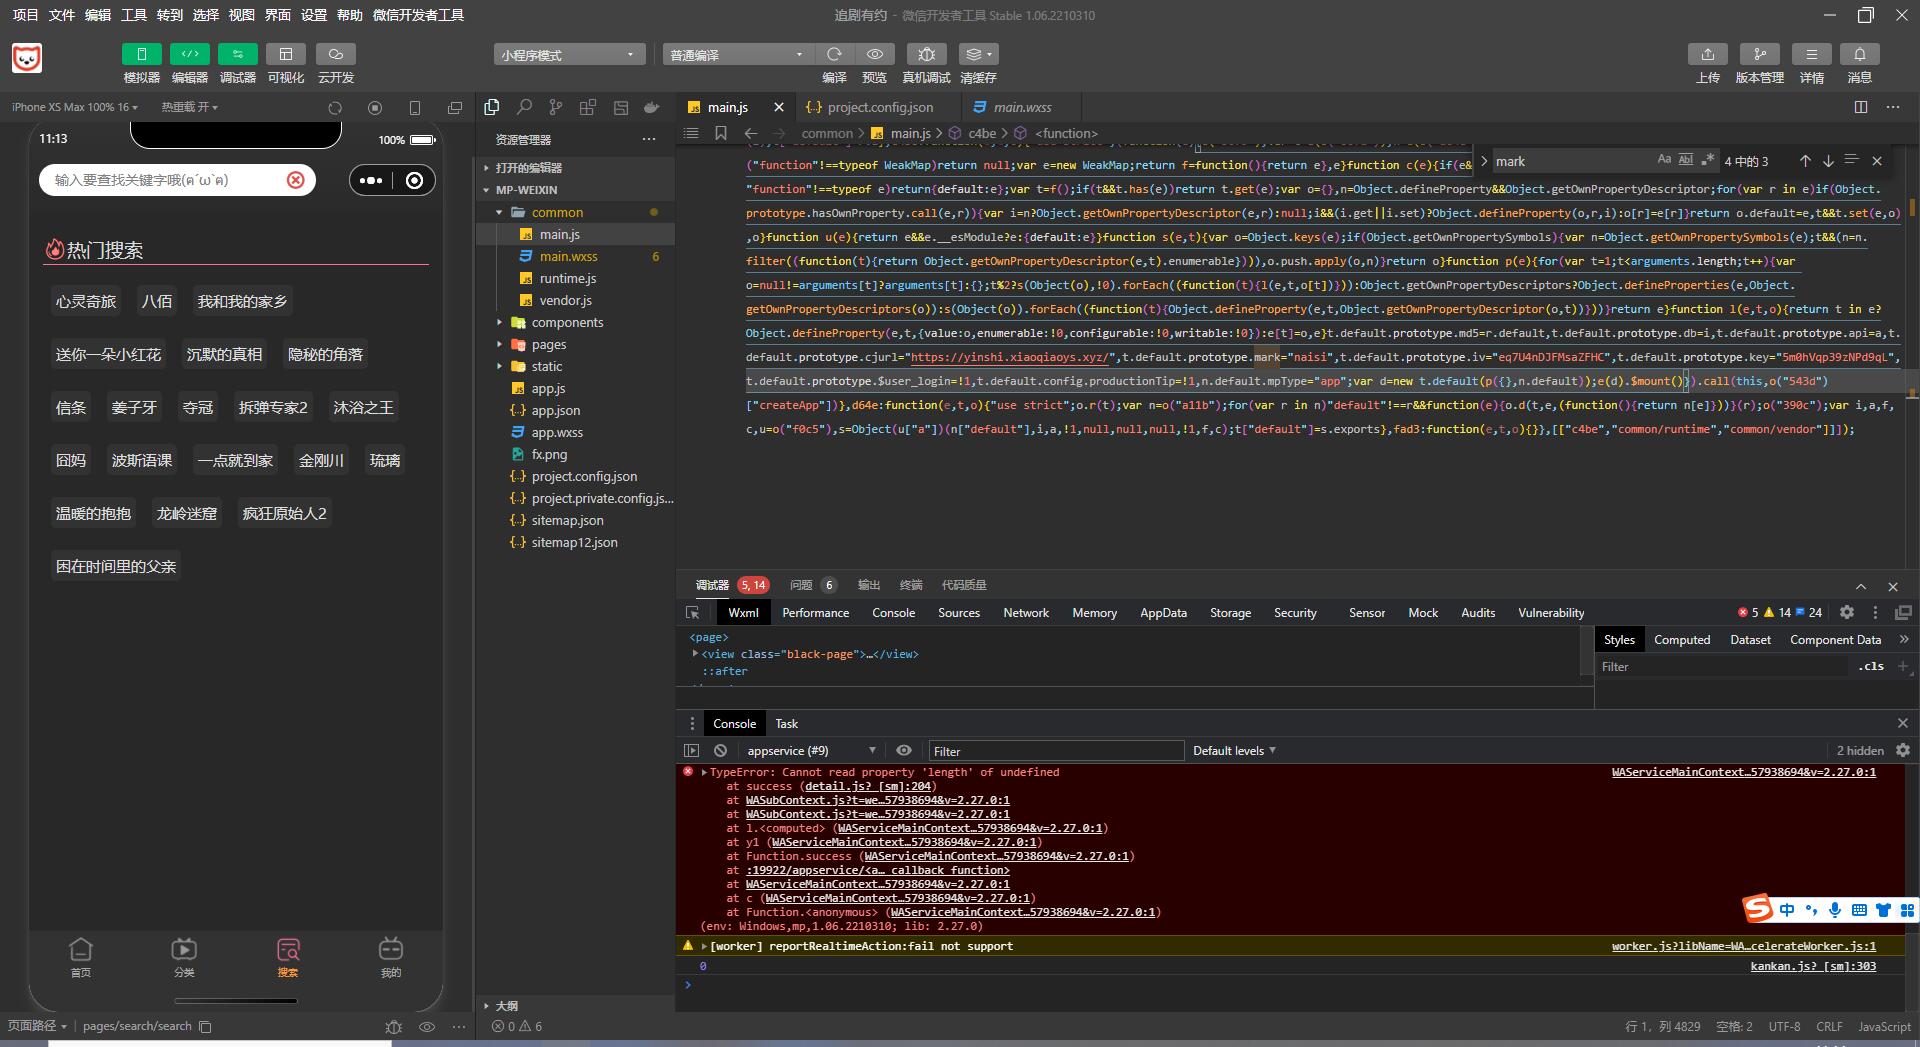The width and height of the screenshot is (1920, 1047).
Task: Click the Preview eye icon
Action: [x=874, y=54]
